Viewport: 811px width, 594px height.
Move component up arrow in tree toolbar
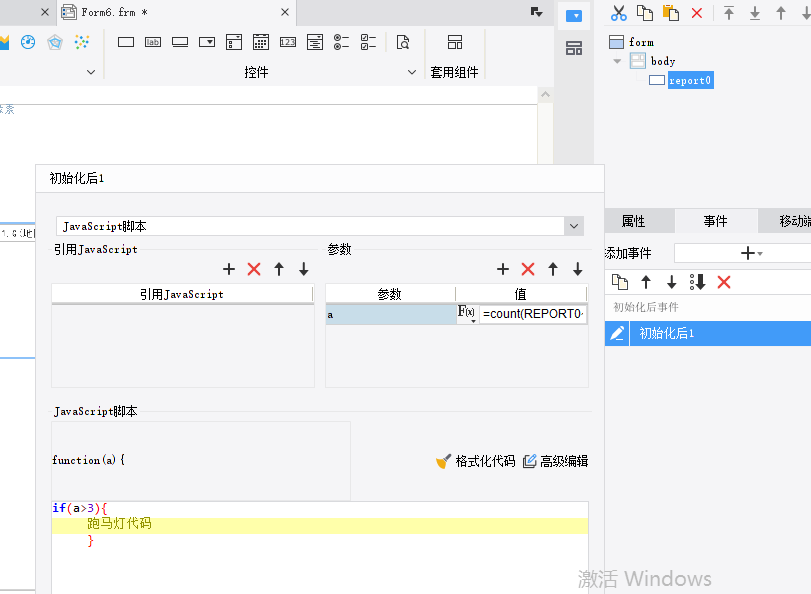tap(781, 13)
